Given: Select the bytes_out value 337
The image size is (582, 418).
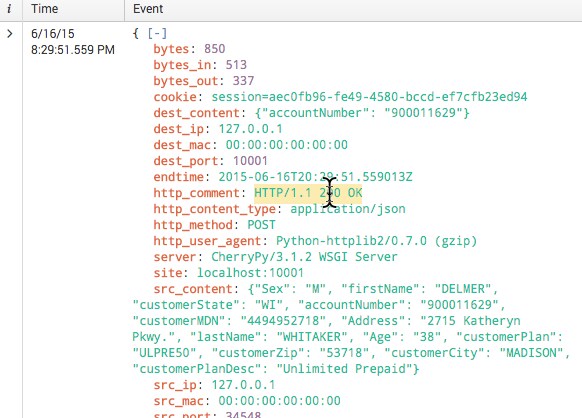Looking at the screenshot, I should (x=243, y=81).
